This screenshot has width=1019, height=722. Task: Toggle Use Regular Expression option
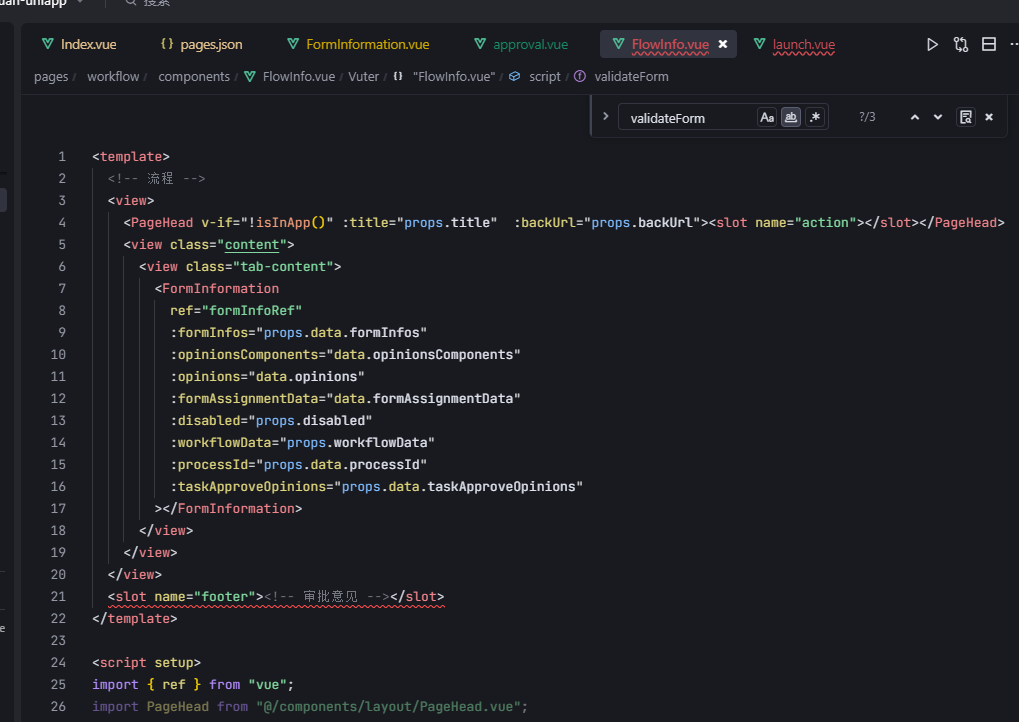[x=815, y=117]
